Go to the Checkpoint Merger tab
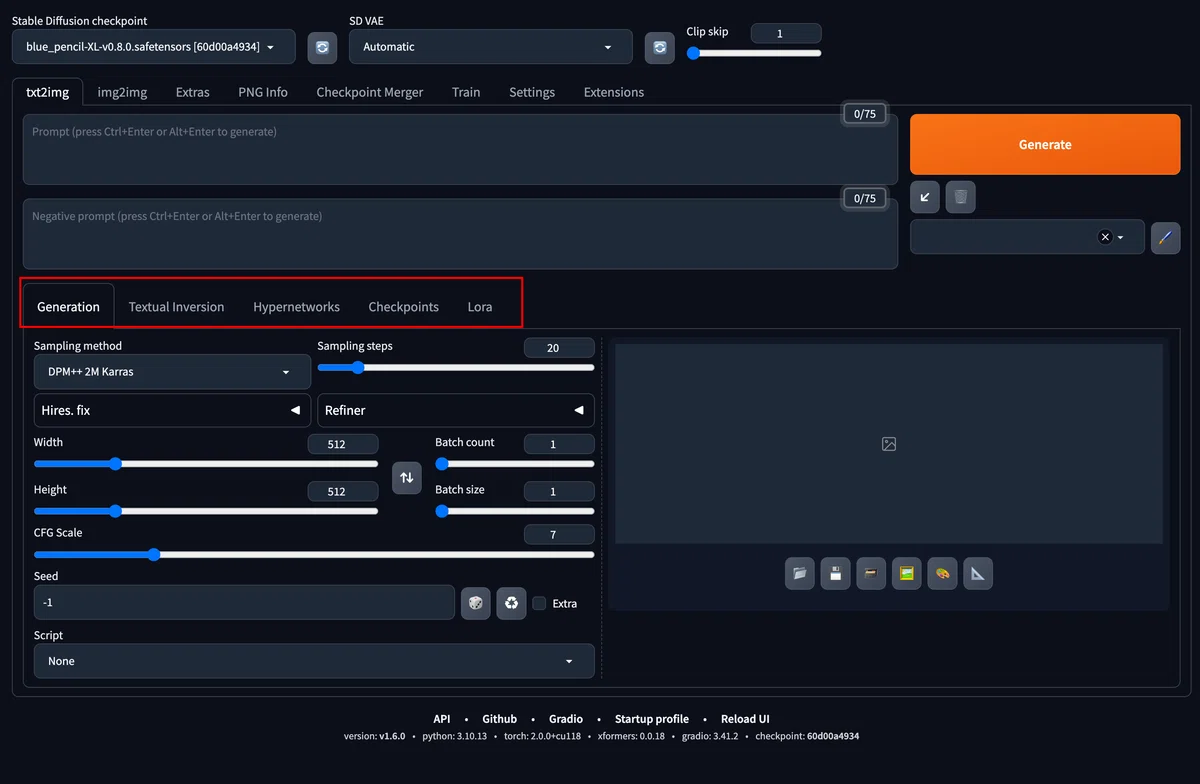This screenshot has height=784, width=1200. coord(370,92)
